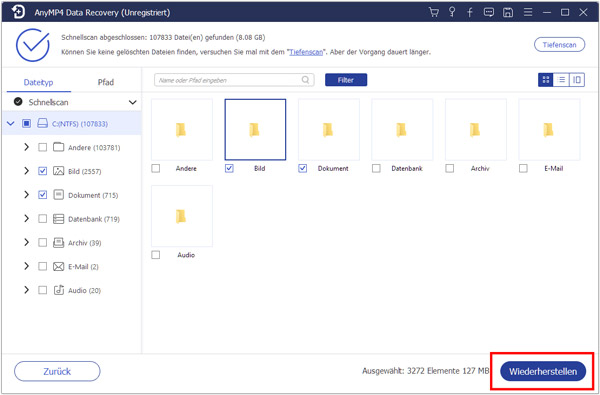Check the Archiv folder thumbnail checkbox
This screenshot has height=395, width=600.
(x=450, y=168)
